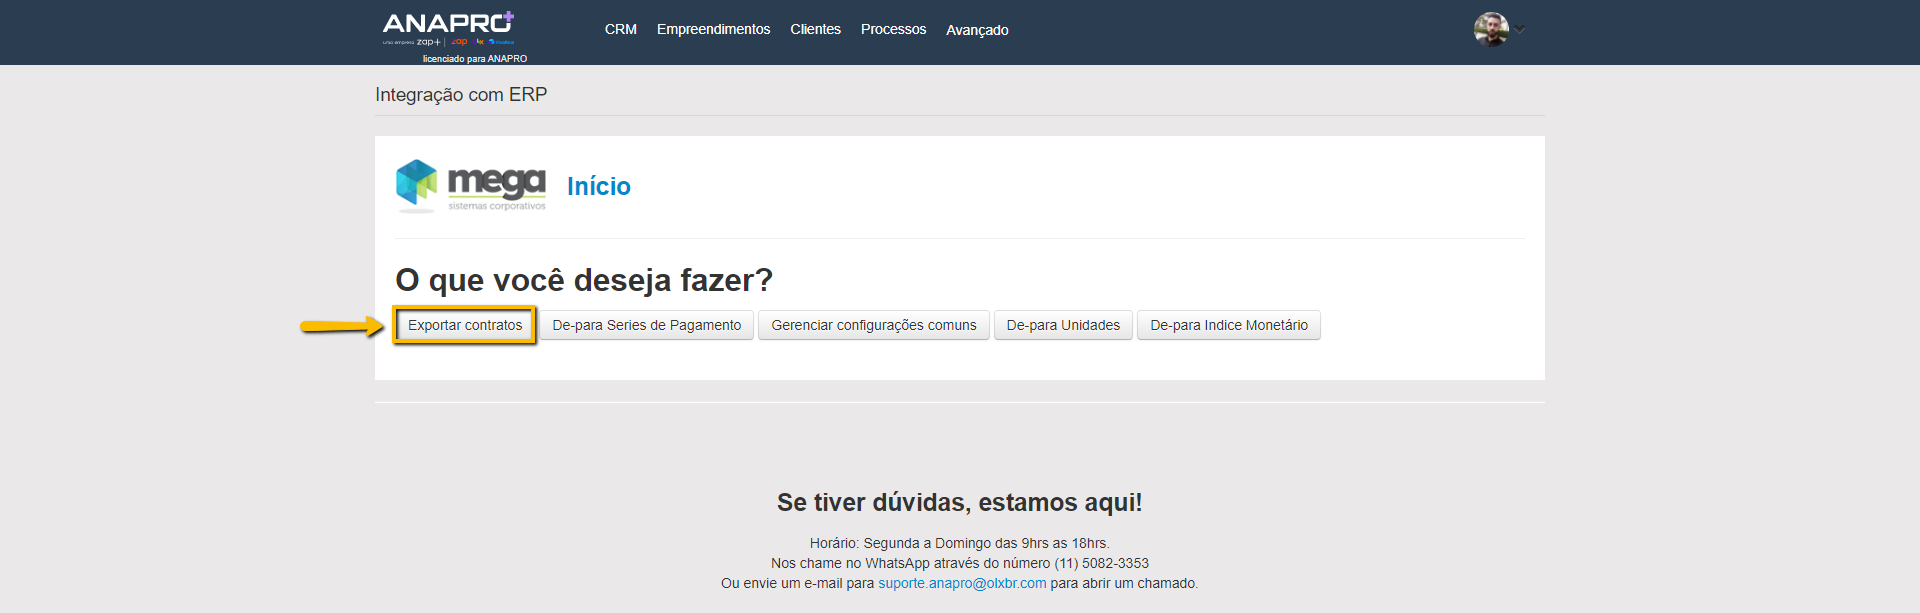Select Clientes in the navigation bar
Screen dimensions: 1920x613
click(815, 30)
